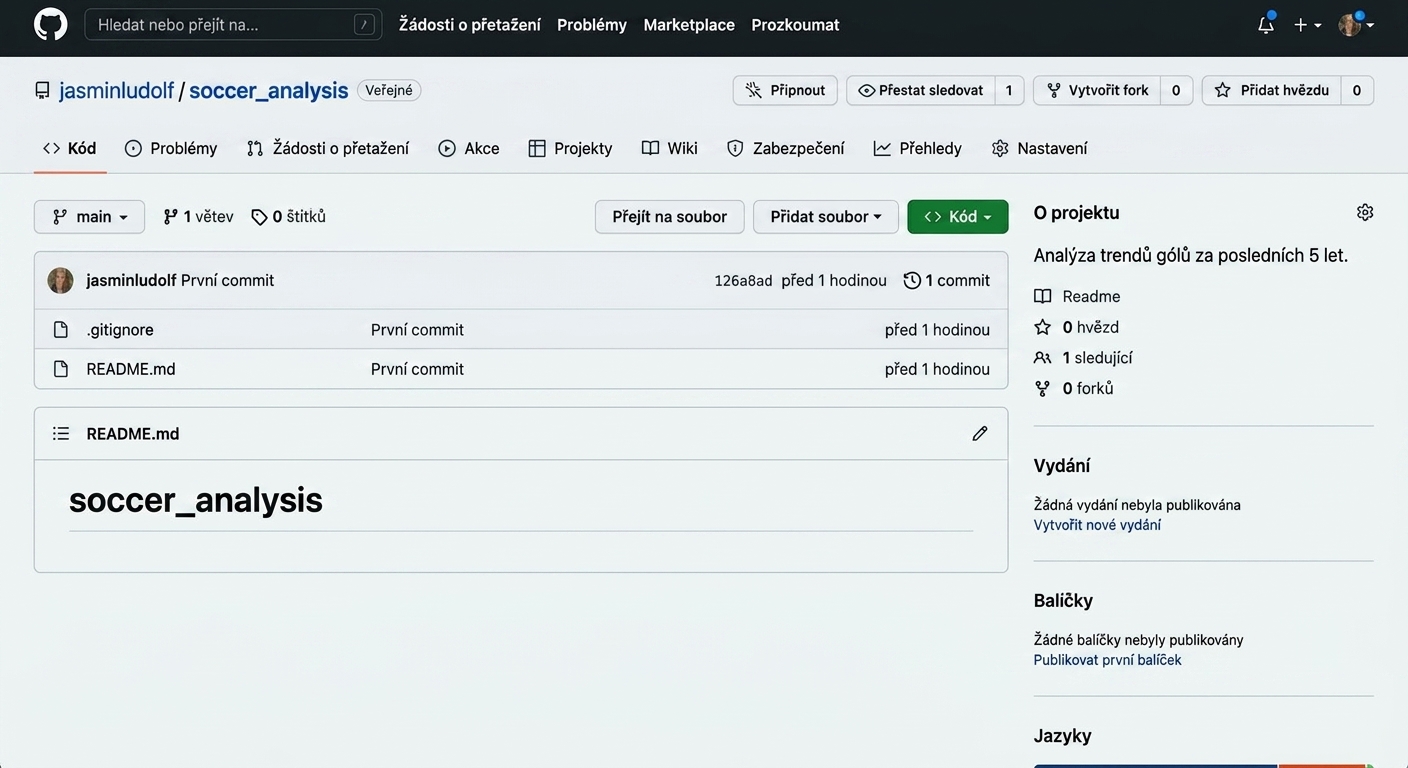This screenshot has width=1408, height=768.
Task: Open jasminludolf author link in commit bar
Action: [131, 281]
